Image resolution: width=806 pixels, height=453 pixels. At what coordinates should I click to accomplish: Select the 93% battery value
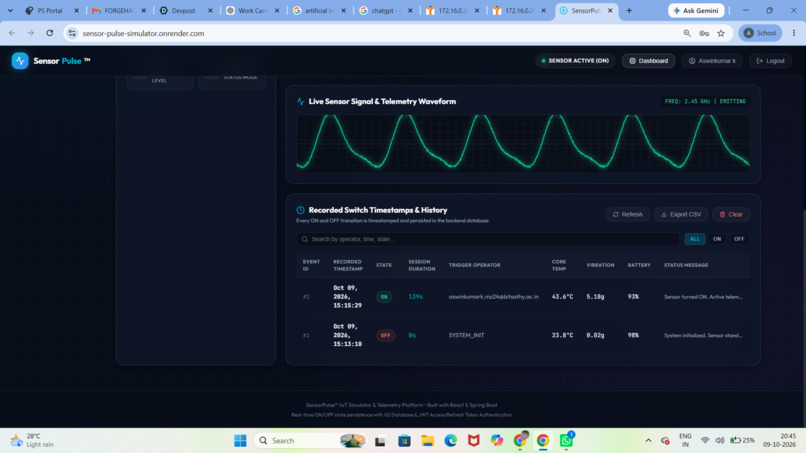[633, 297]
